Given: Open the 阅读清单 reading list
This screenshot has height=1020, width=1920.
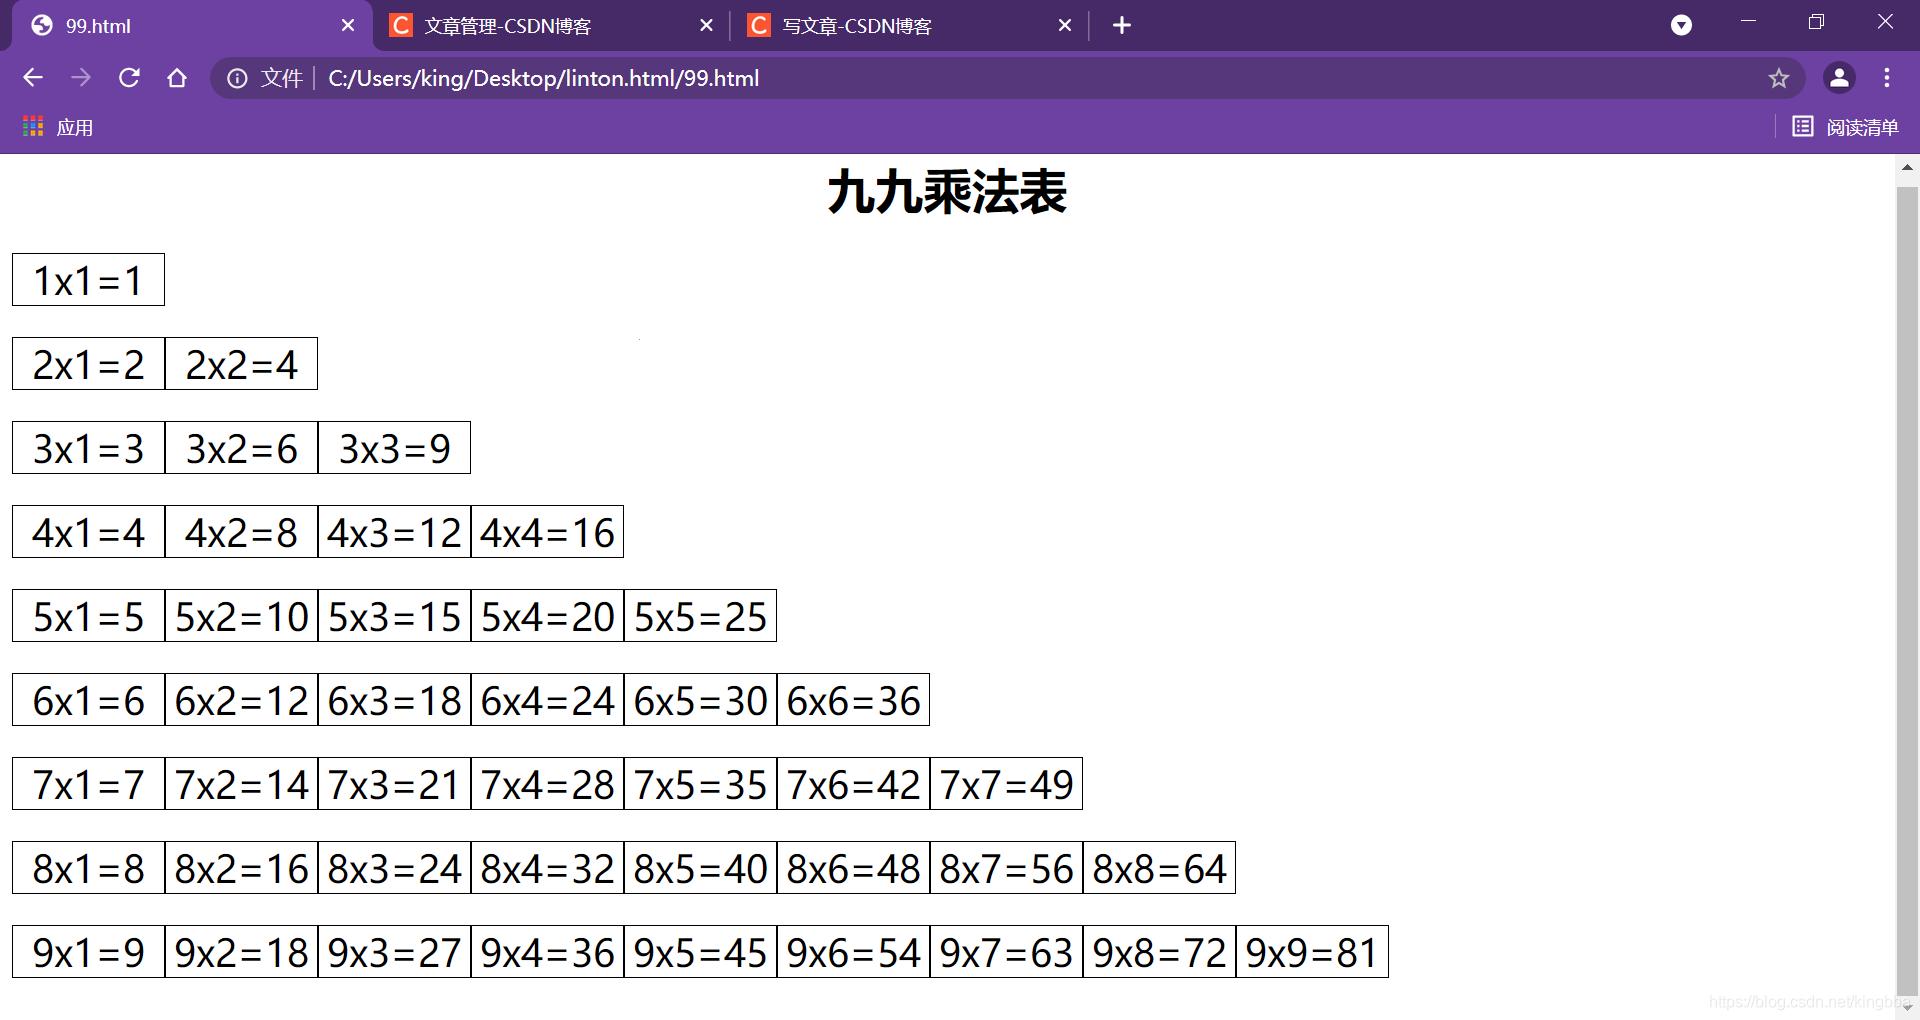Looking at the screenshot, I should [1845, 127].
